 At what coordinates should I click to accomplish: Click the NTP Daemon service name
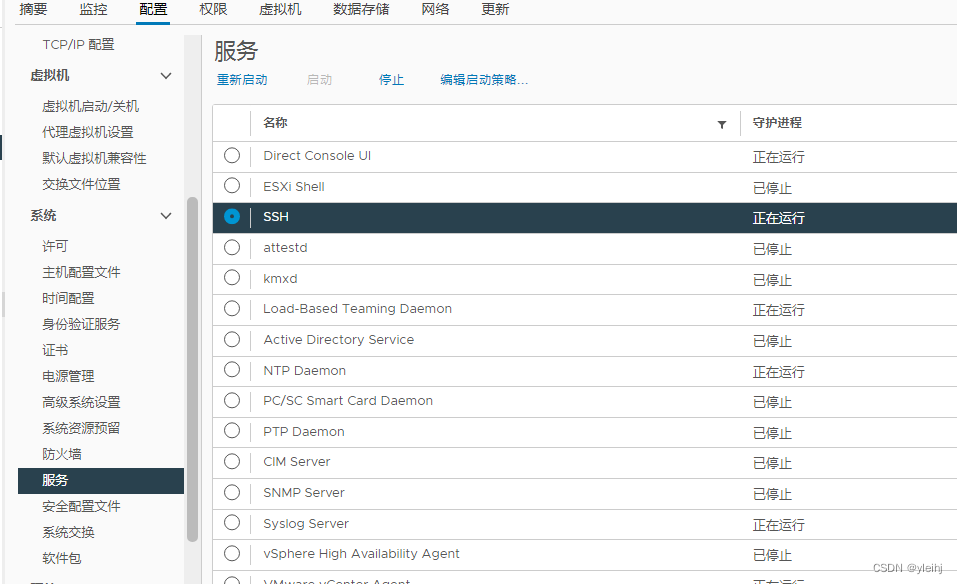[305, 370]
